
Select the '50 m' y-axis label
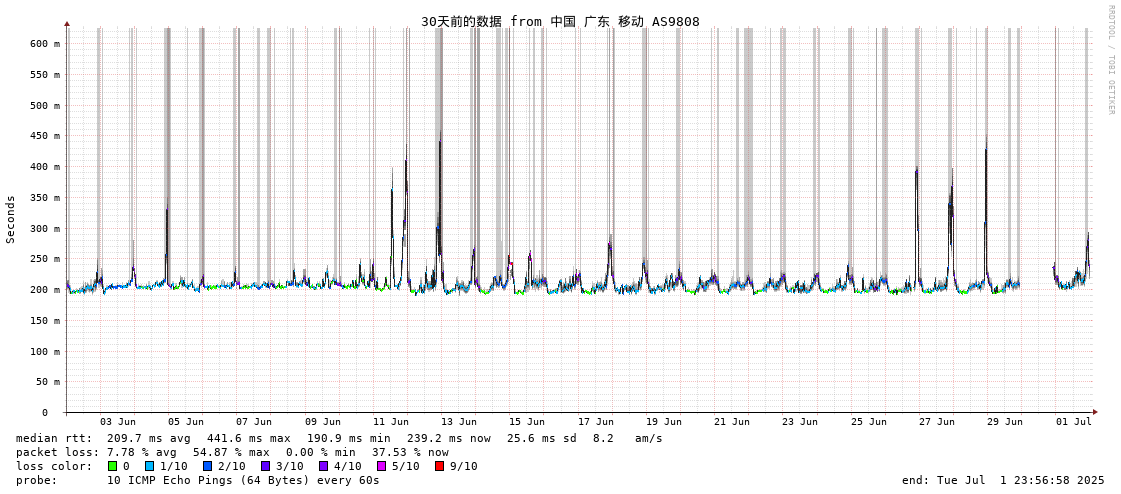coord(48,382)
